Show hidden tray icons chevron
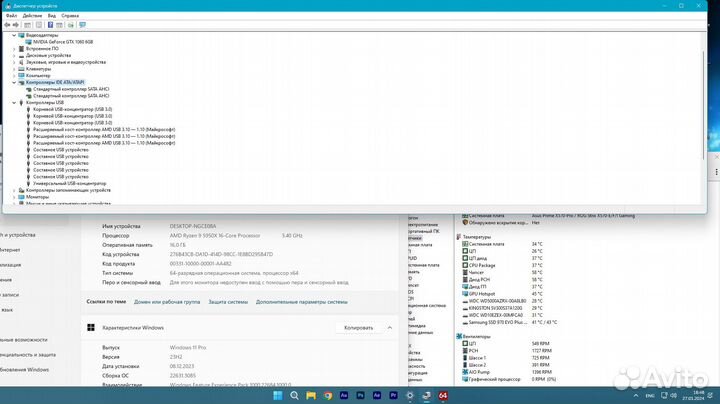This screenshot has width=720, height=404. click(636, 395)
